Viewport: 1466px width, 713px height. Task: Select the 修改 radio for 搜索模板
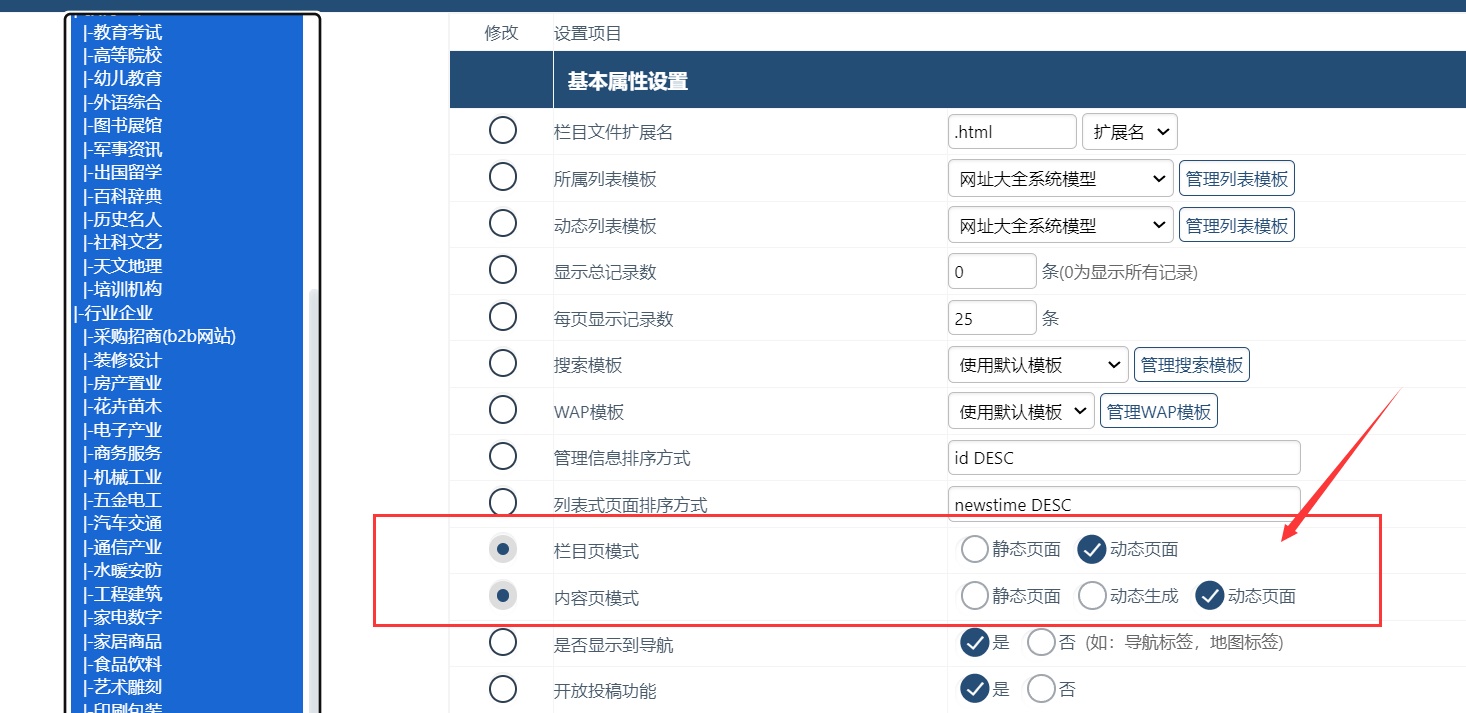tap(502, 364)
